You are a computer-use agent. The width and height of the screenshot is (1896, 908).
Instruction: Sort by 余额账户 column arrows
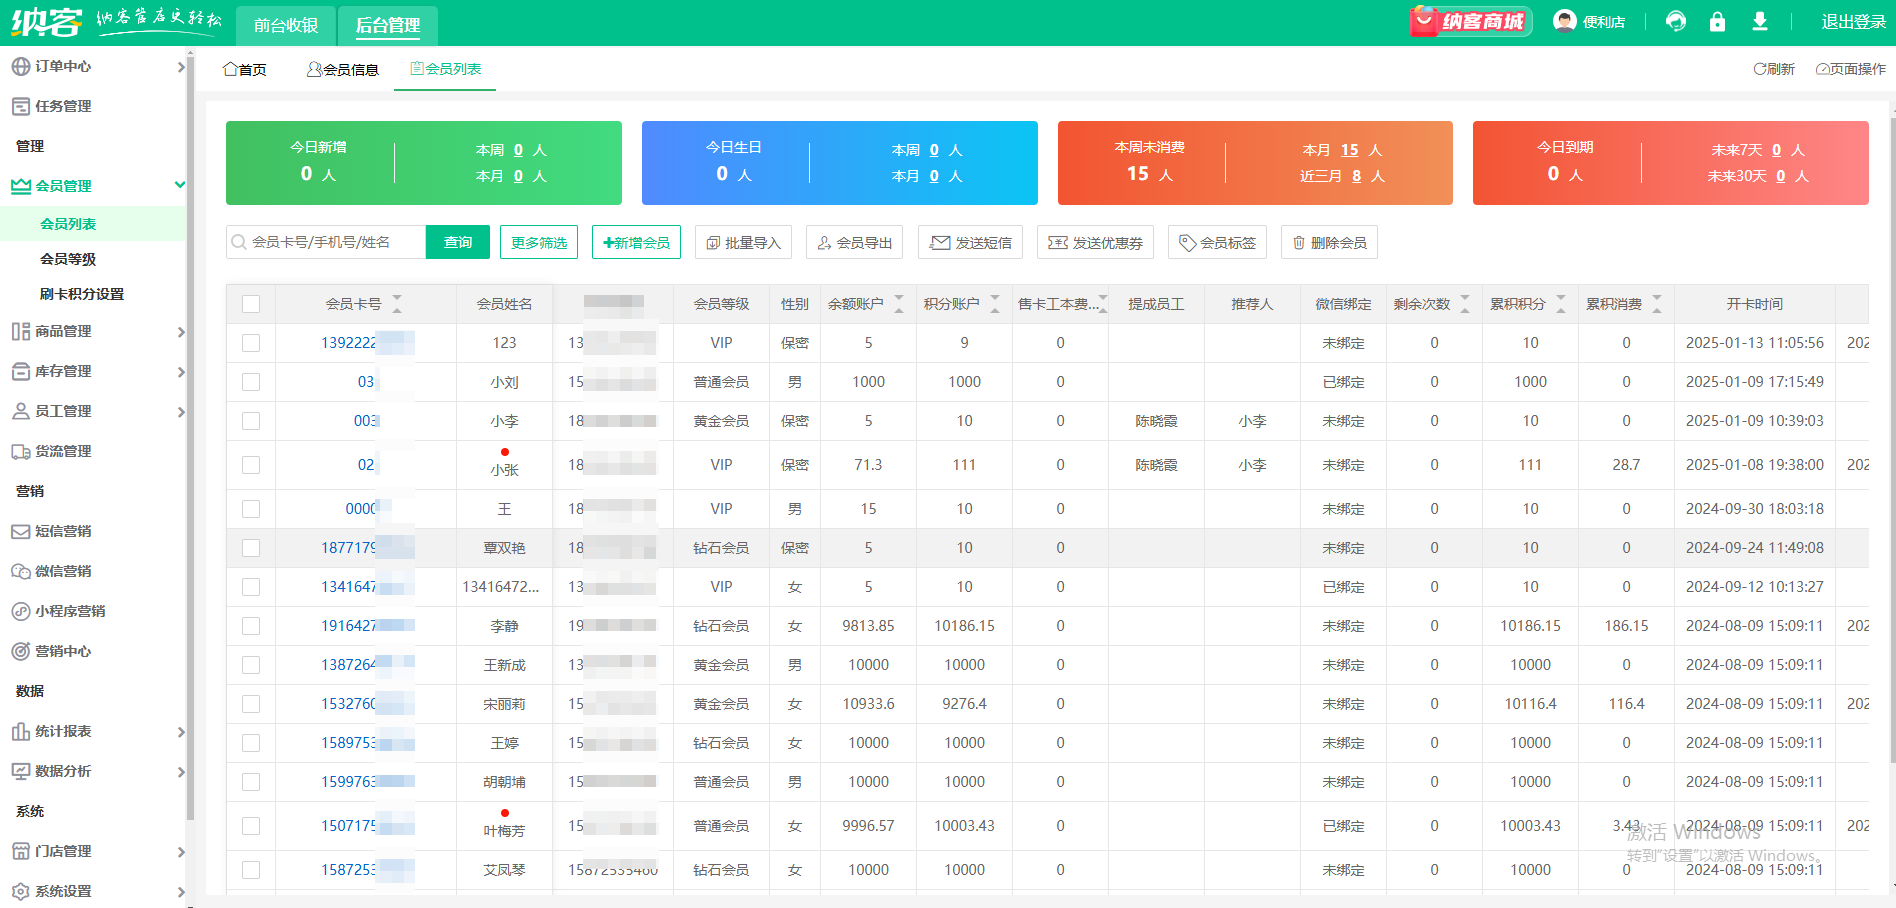click(898, 304)
